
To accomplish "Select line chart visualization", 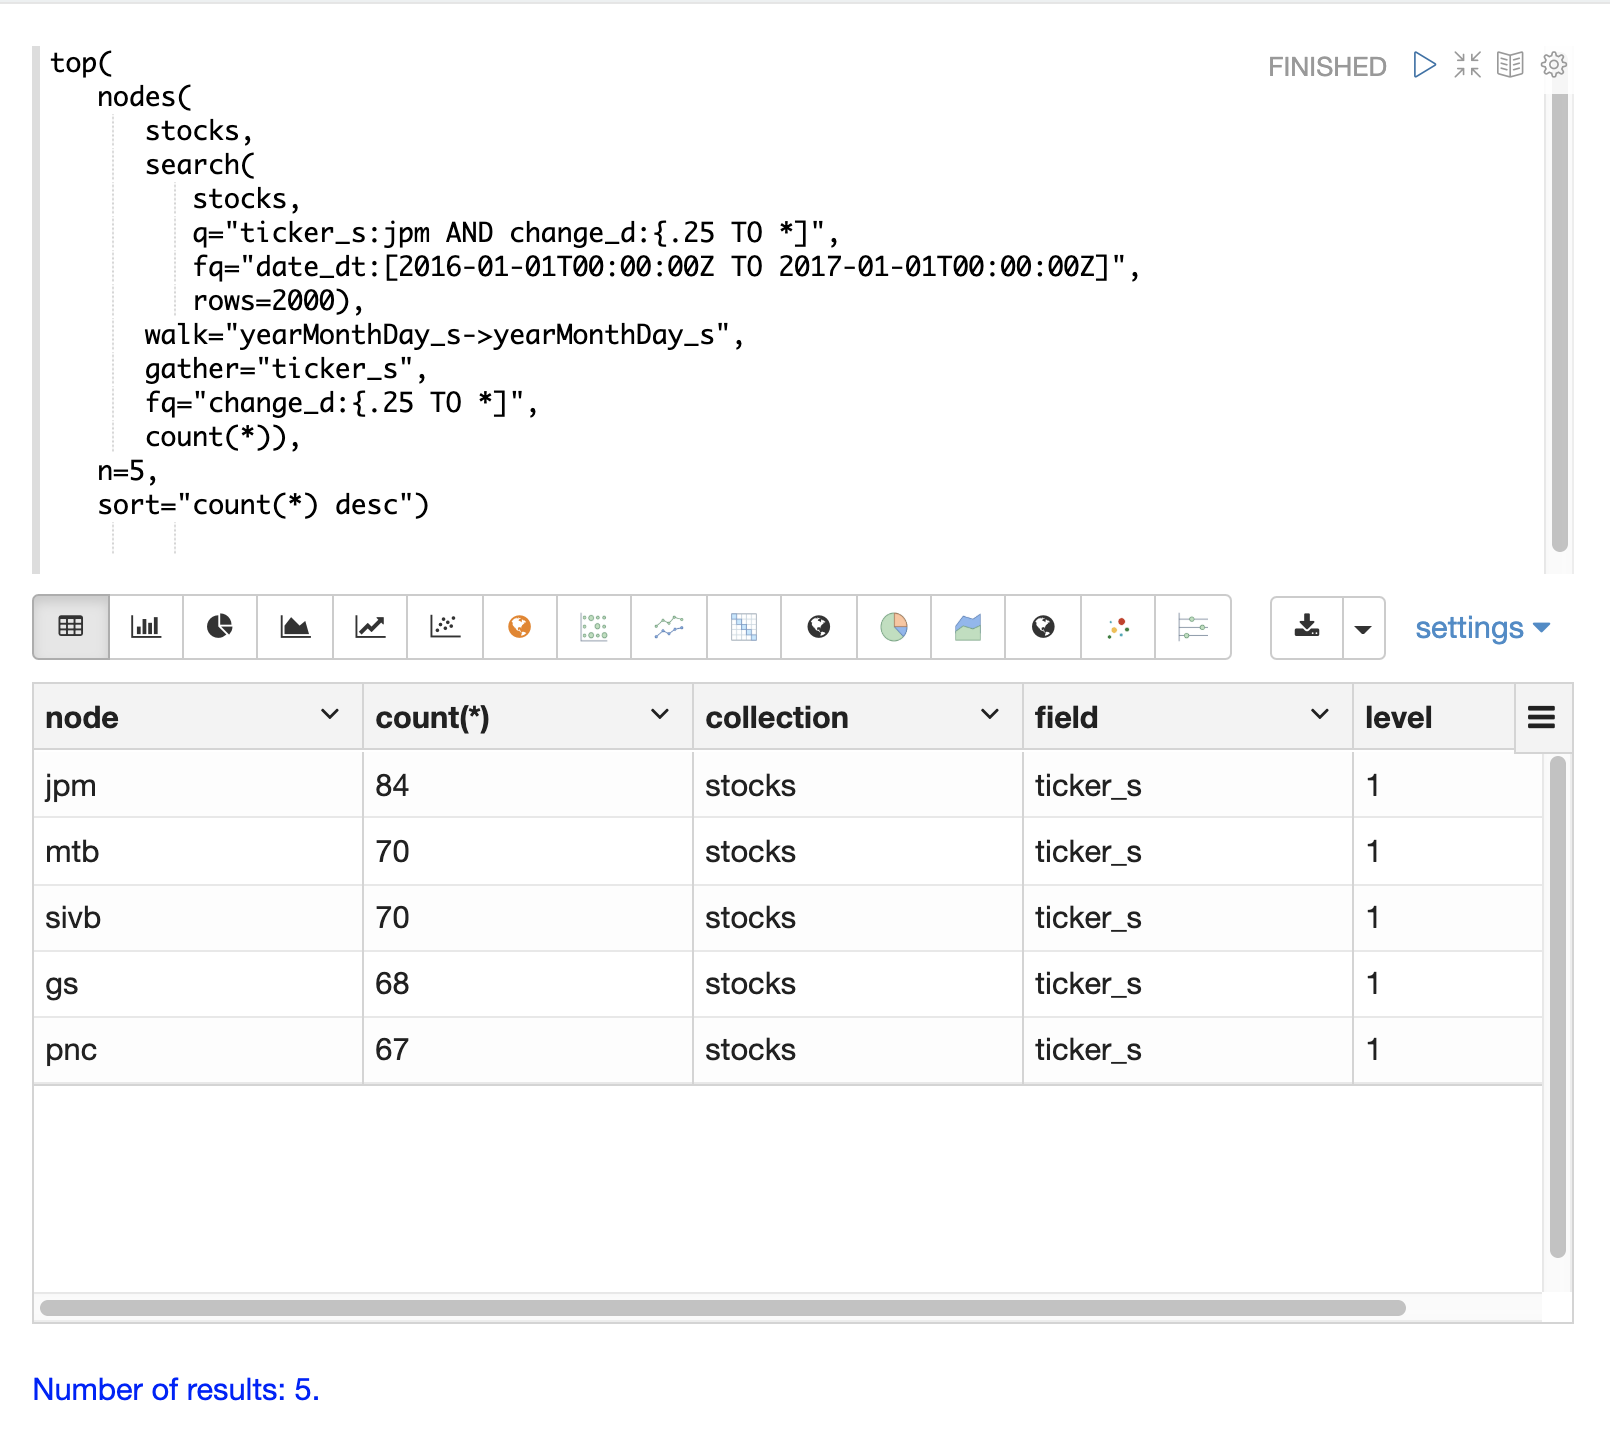I will (x=370, y=627).
